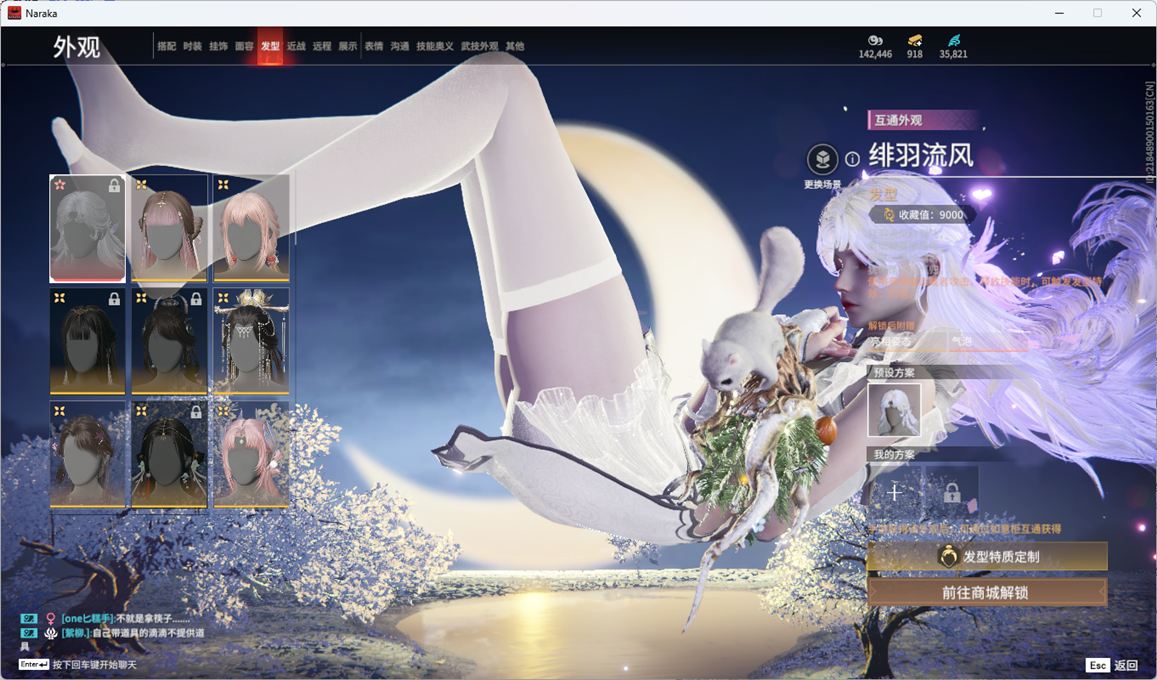Click the hairstyle name 绯羽流风

coord(921,156)
